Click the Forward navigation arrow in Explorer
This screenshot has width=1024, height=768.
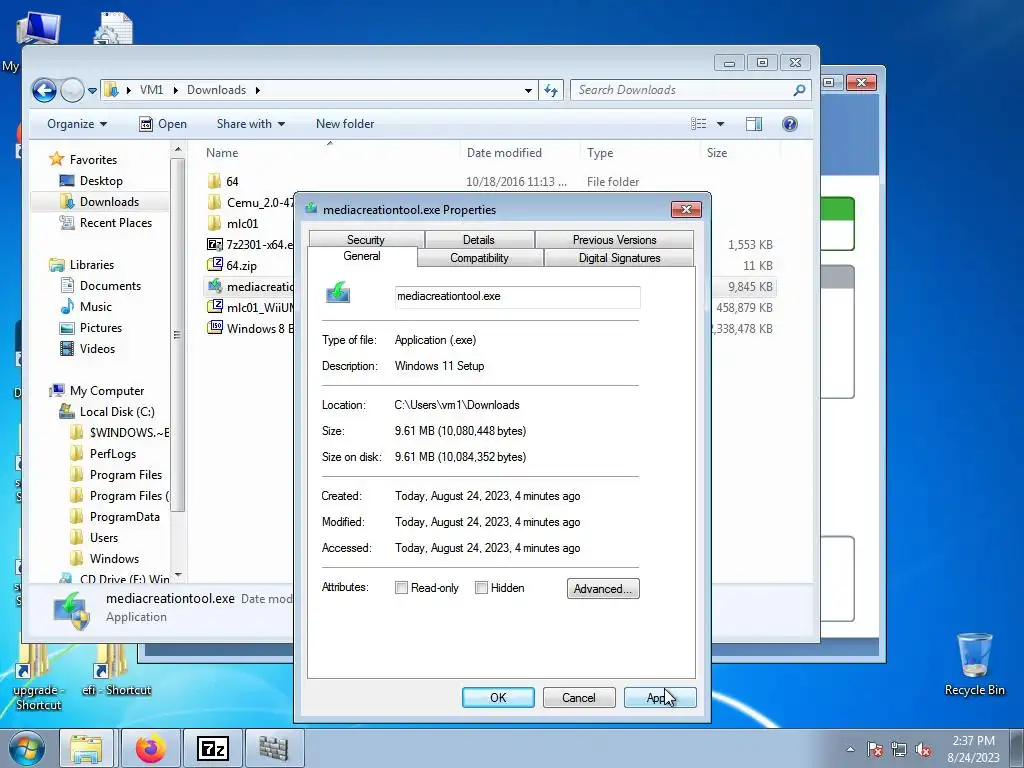point(72,90)
